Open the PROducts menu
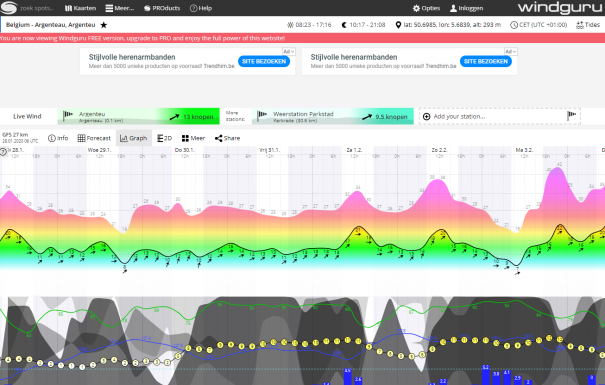 point(162,8)
